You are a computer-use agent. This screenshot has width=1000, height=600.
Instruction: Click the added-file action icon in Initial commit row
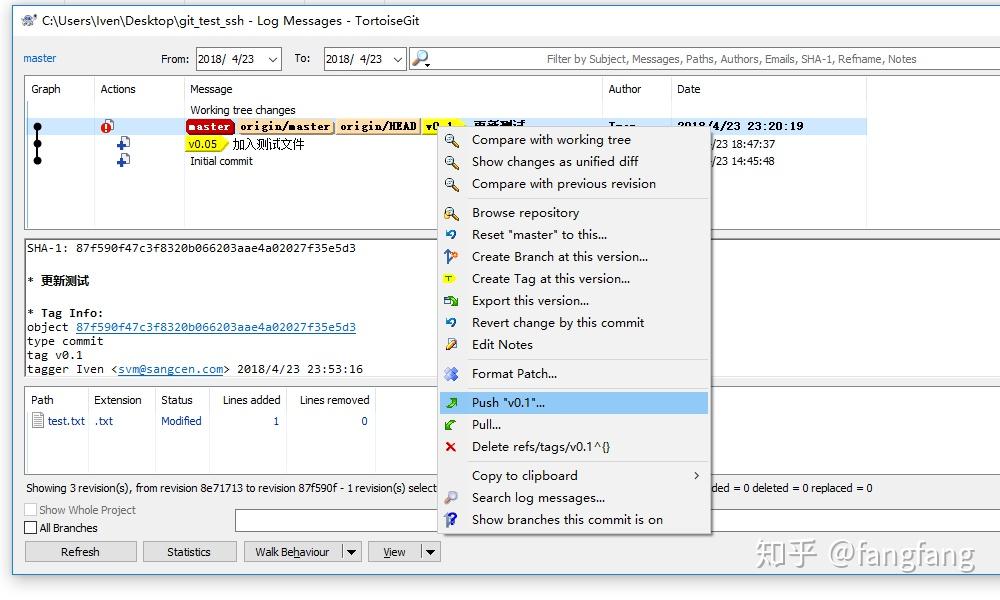[124, 160]
